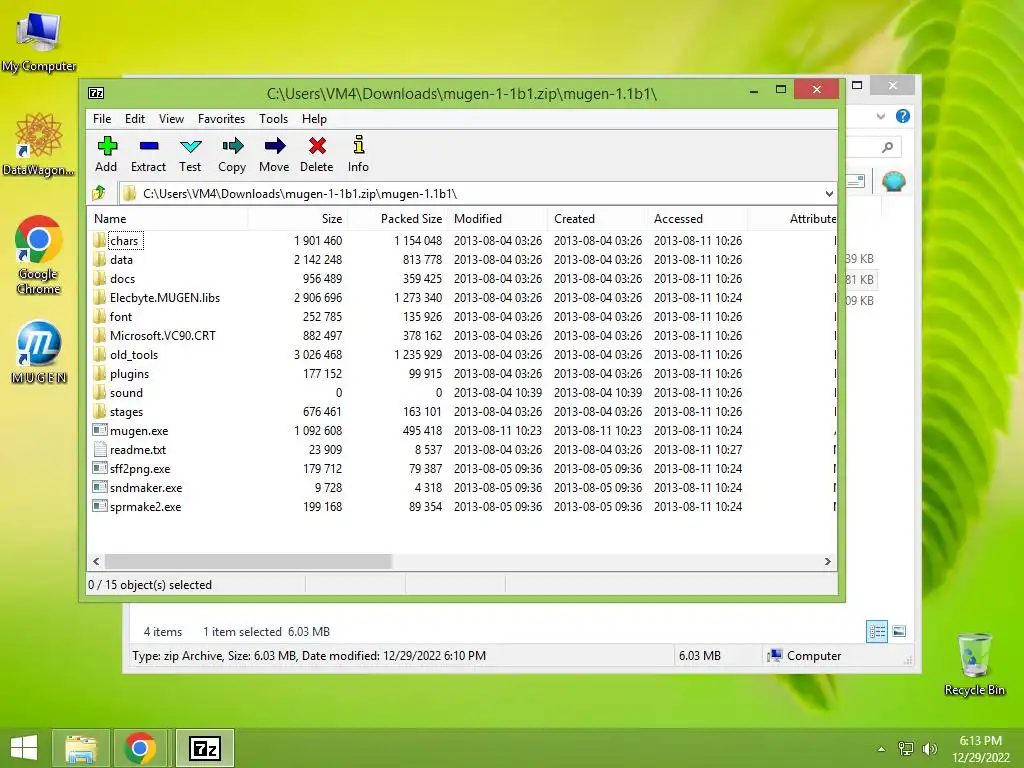Click the address path field
Image resolution: width=1024 pixels, height=768 pixels.
(477, 193)
